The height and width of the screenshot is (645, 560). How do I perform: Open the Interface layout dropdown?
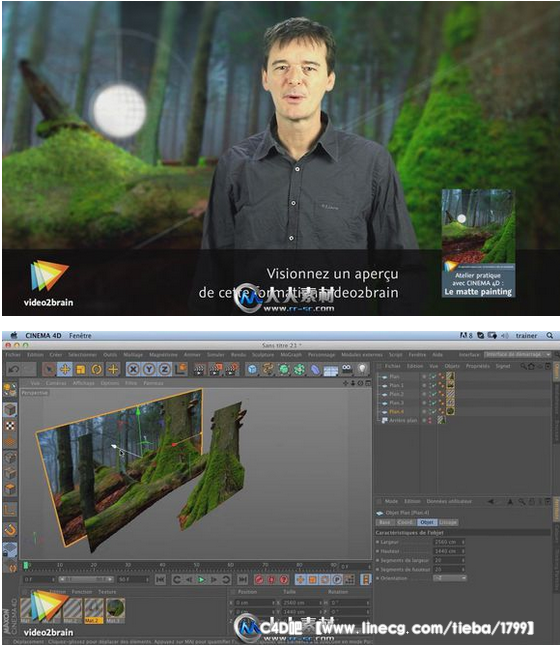(x=518, y=355)
